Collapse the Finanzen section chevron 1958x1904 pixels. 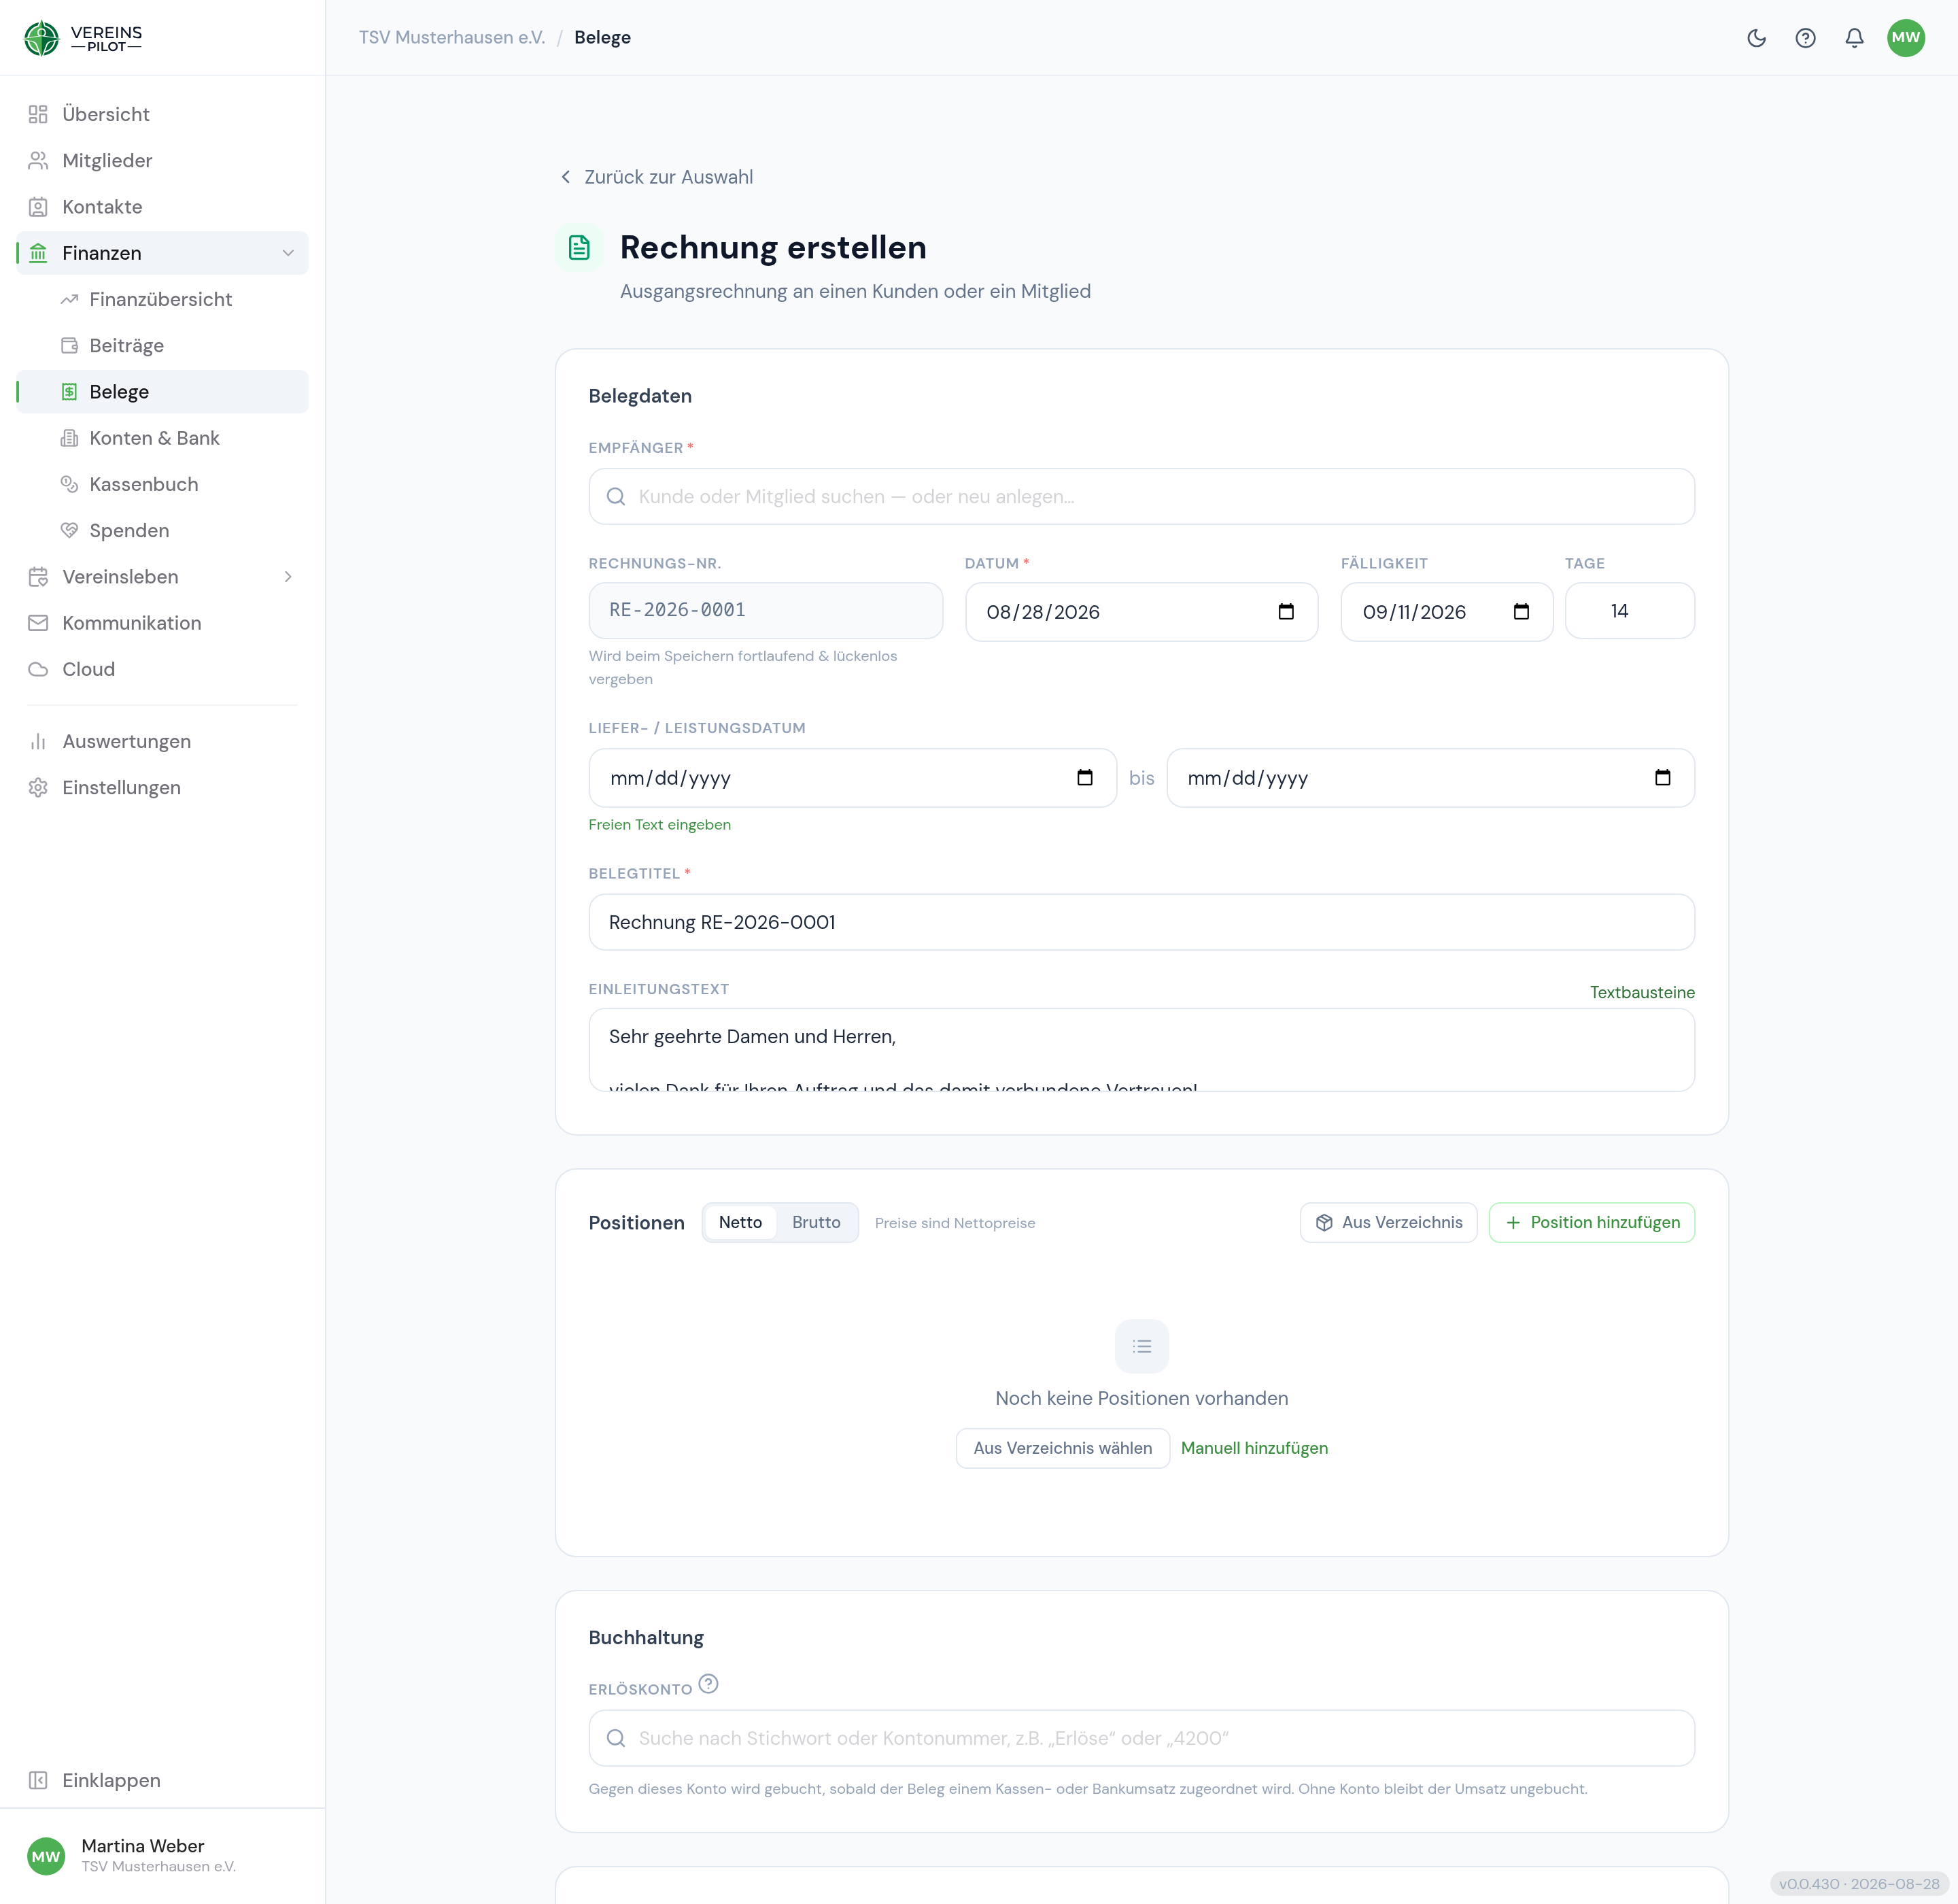pos(288,253)
